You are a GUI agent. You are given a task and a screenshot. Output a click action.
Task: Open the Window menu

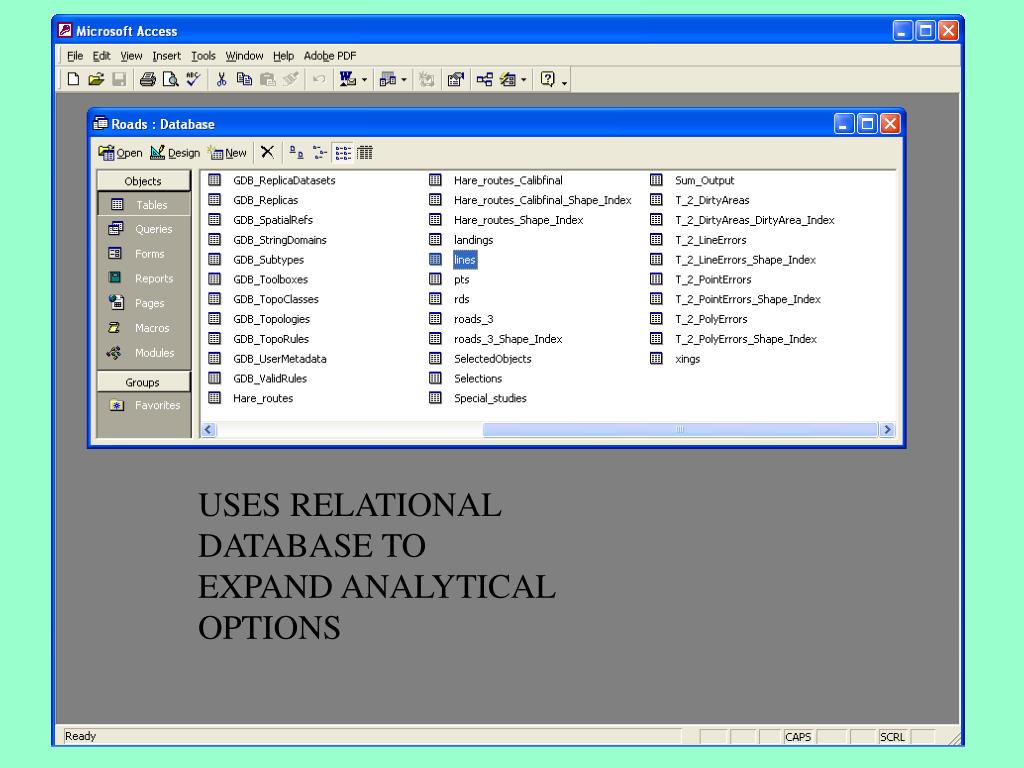pos(244,56)
